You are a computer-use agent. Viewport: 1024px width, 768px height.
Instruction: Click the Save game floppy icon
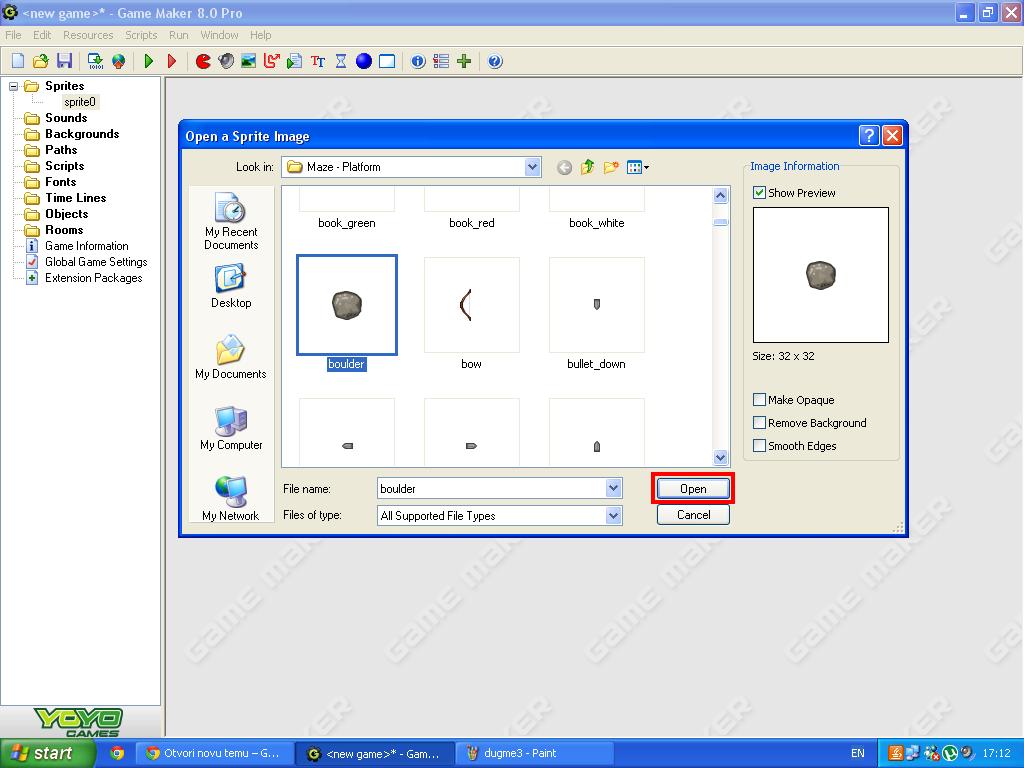click(64, 61)
